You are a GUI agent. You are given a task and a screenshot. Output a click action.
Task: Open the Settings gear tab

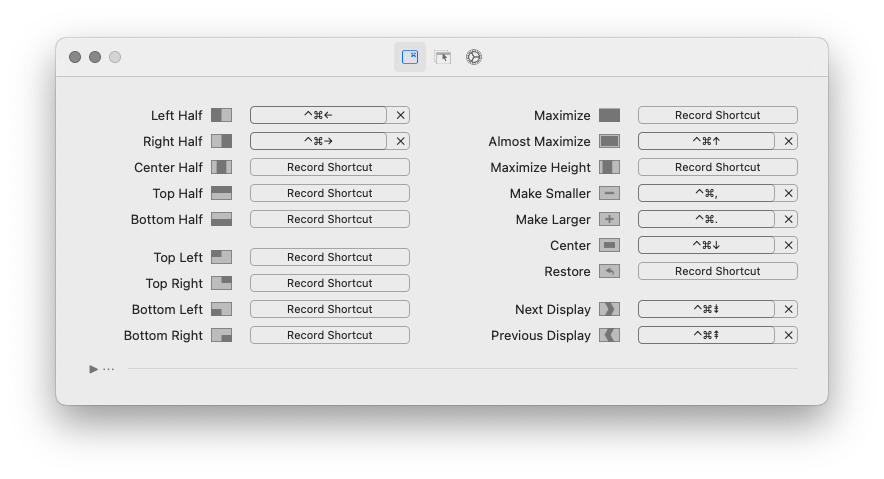[x=474, y=57]
